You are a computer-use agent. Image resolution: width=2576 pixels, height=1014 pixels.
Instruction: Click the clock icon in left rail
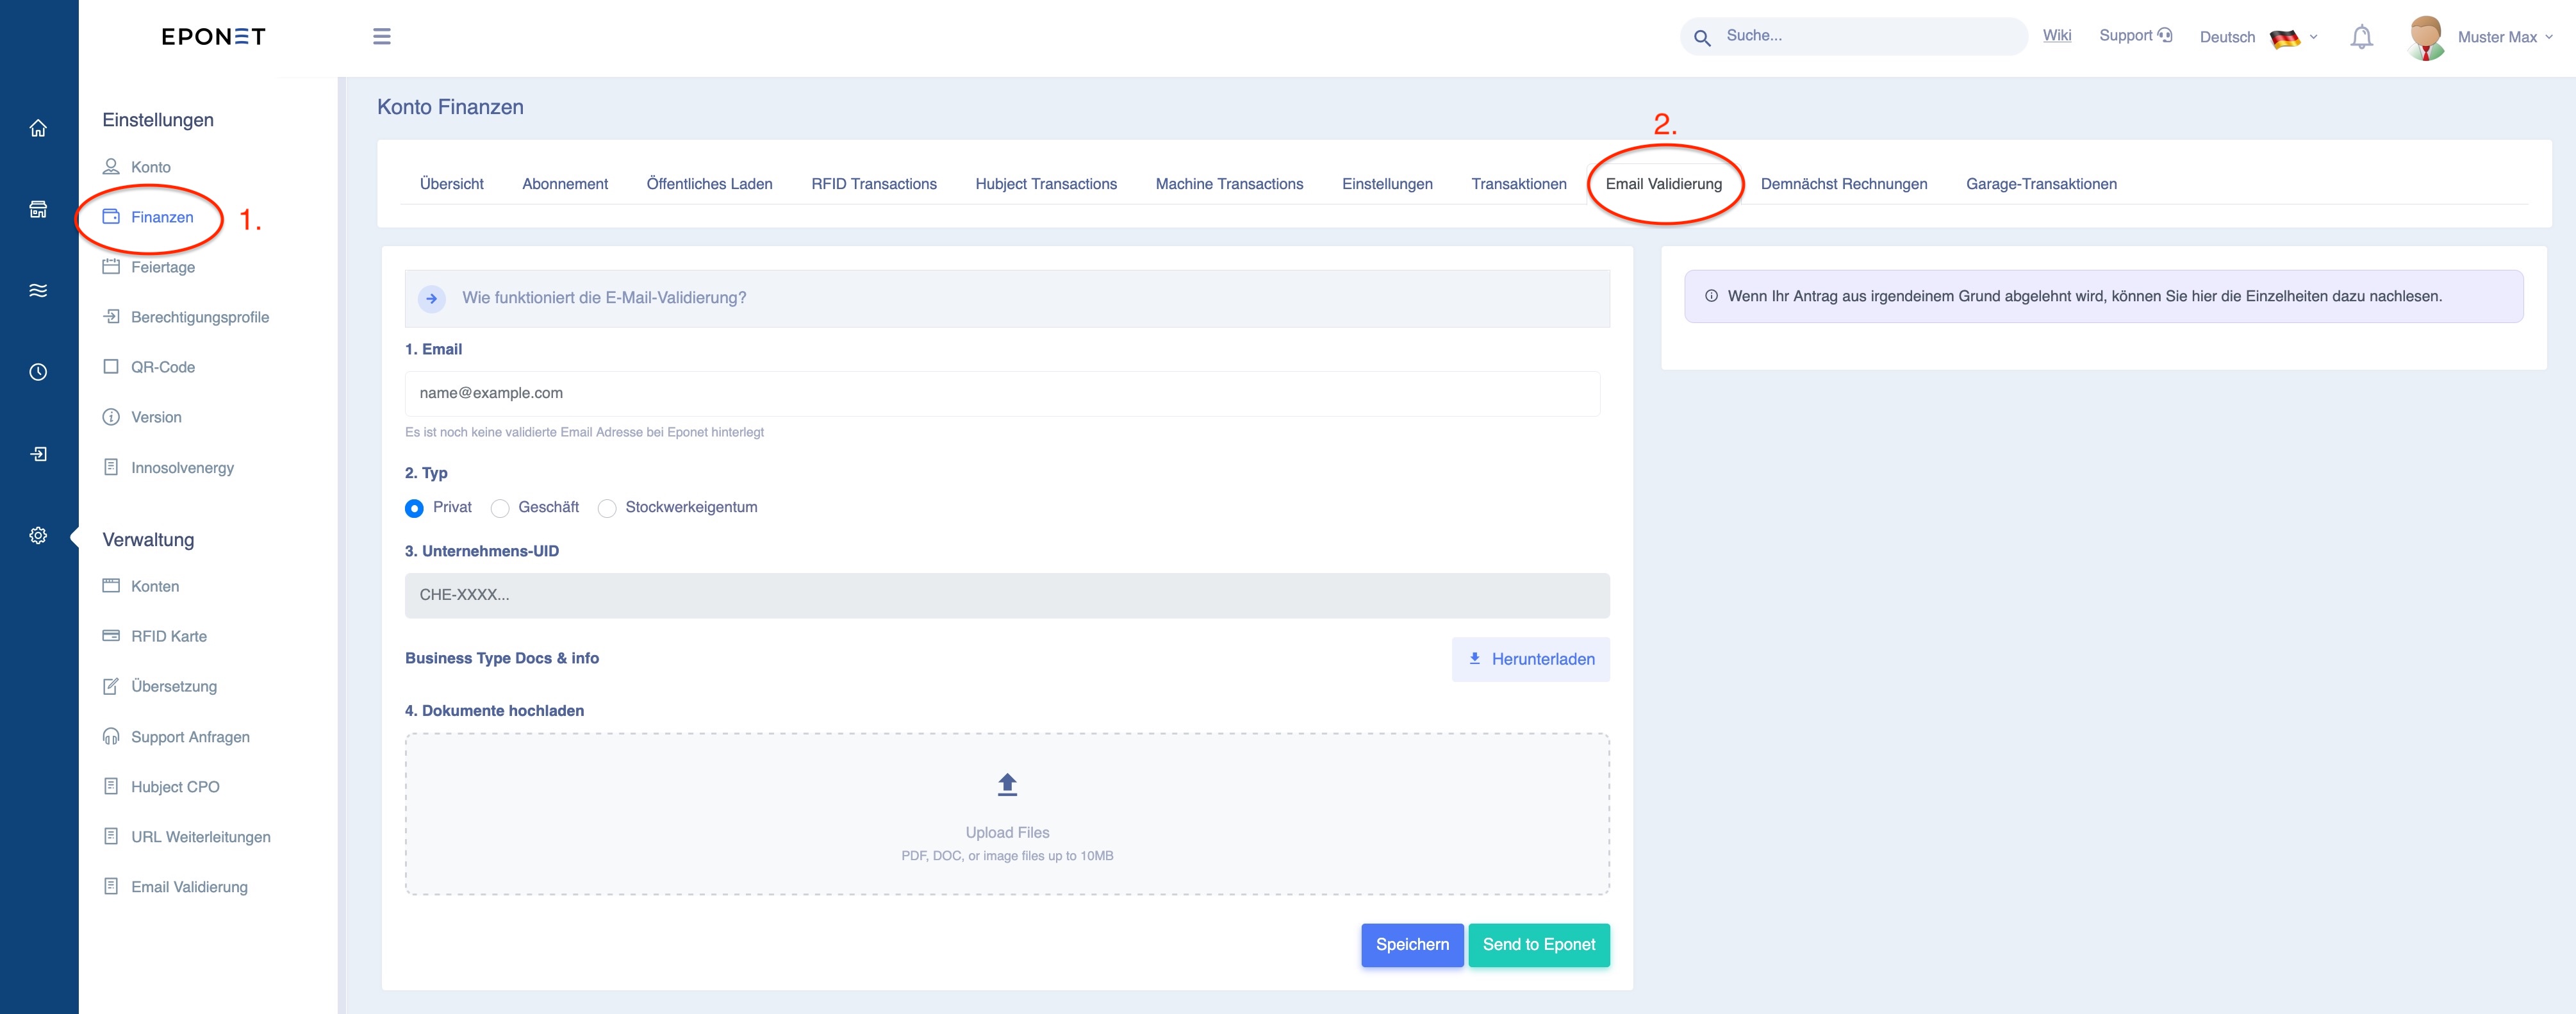coord(38,372)
